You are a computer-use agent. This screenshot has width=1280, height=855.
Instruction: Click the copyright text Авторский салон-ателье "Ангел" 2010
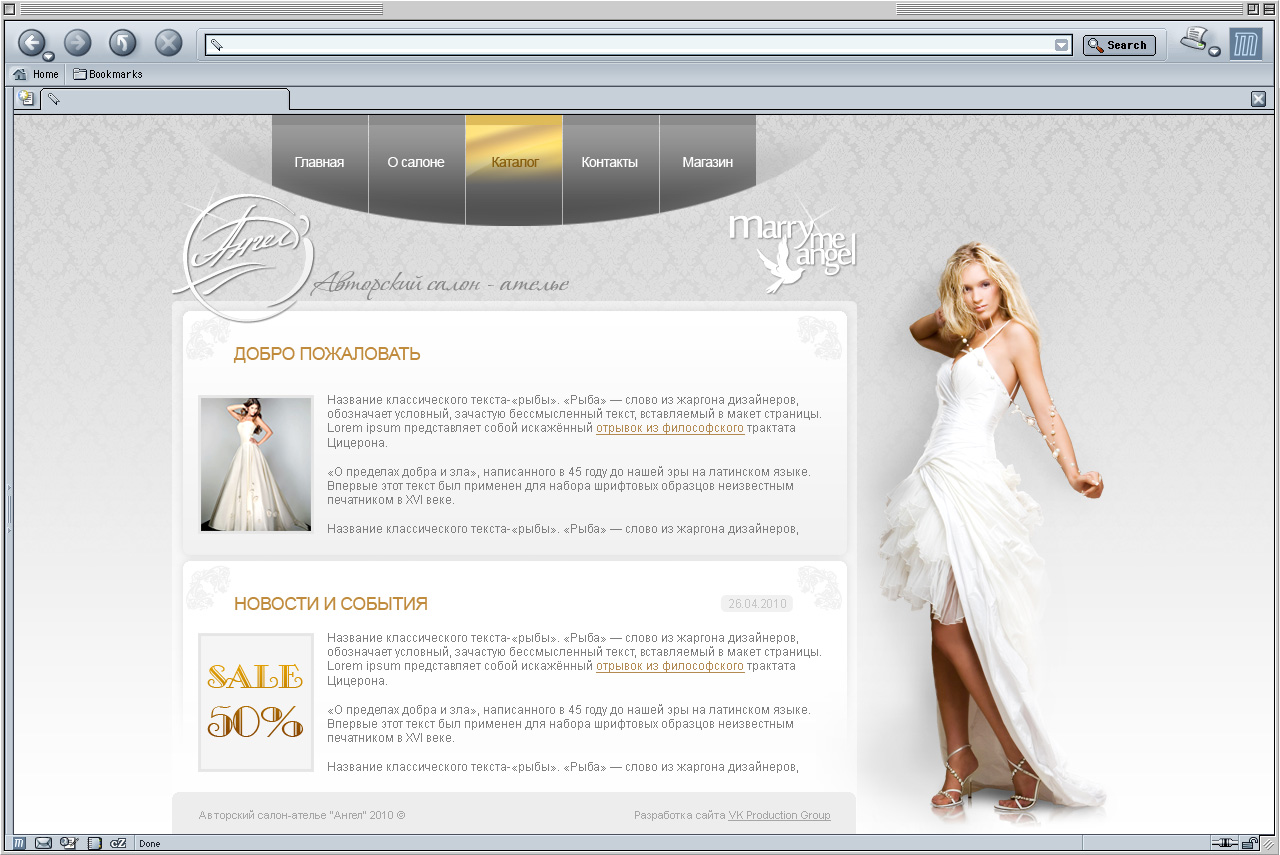[x=302, y=815]
